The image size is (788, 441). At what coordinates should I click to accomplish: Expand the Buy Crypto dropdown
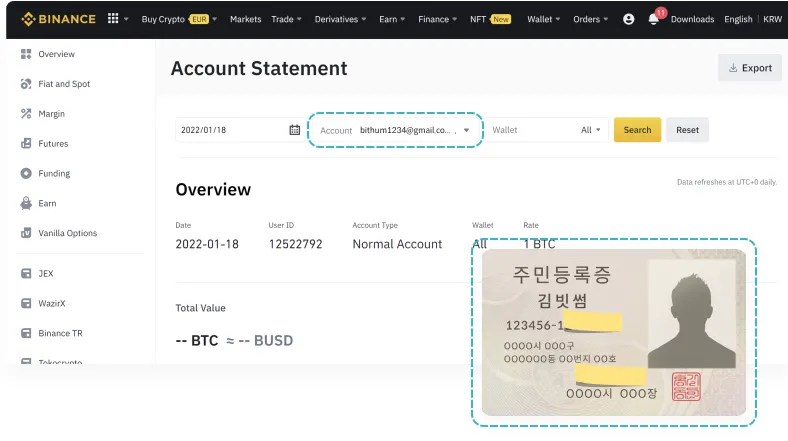(x=215, y=19)
